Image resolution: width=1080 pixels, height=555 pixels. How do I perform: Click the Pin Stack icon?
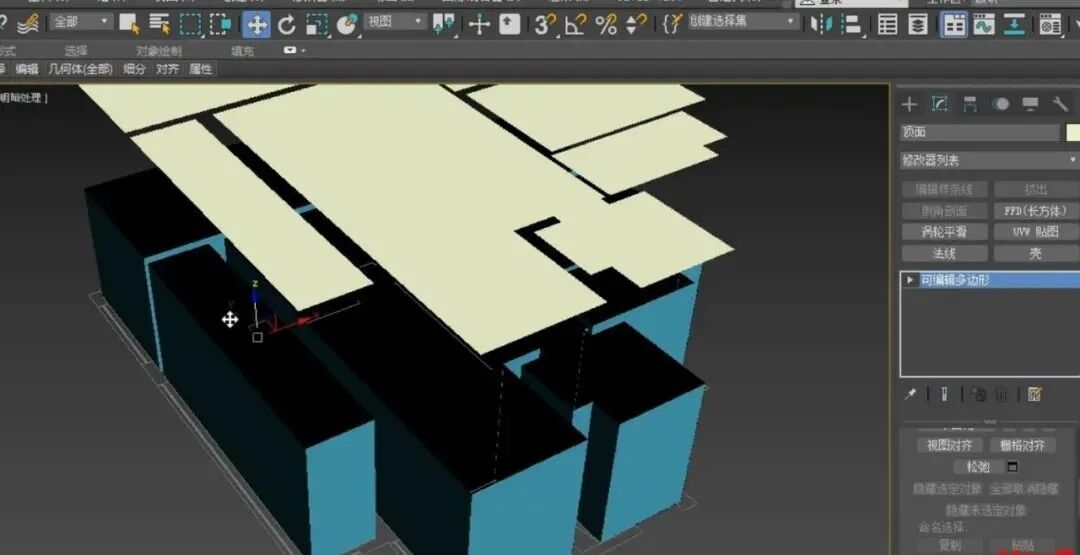(x=911, y=395)
